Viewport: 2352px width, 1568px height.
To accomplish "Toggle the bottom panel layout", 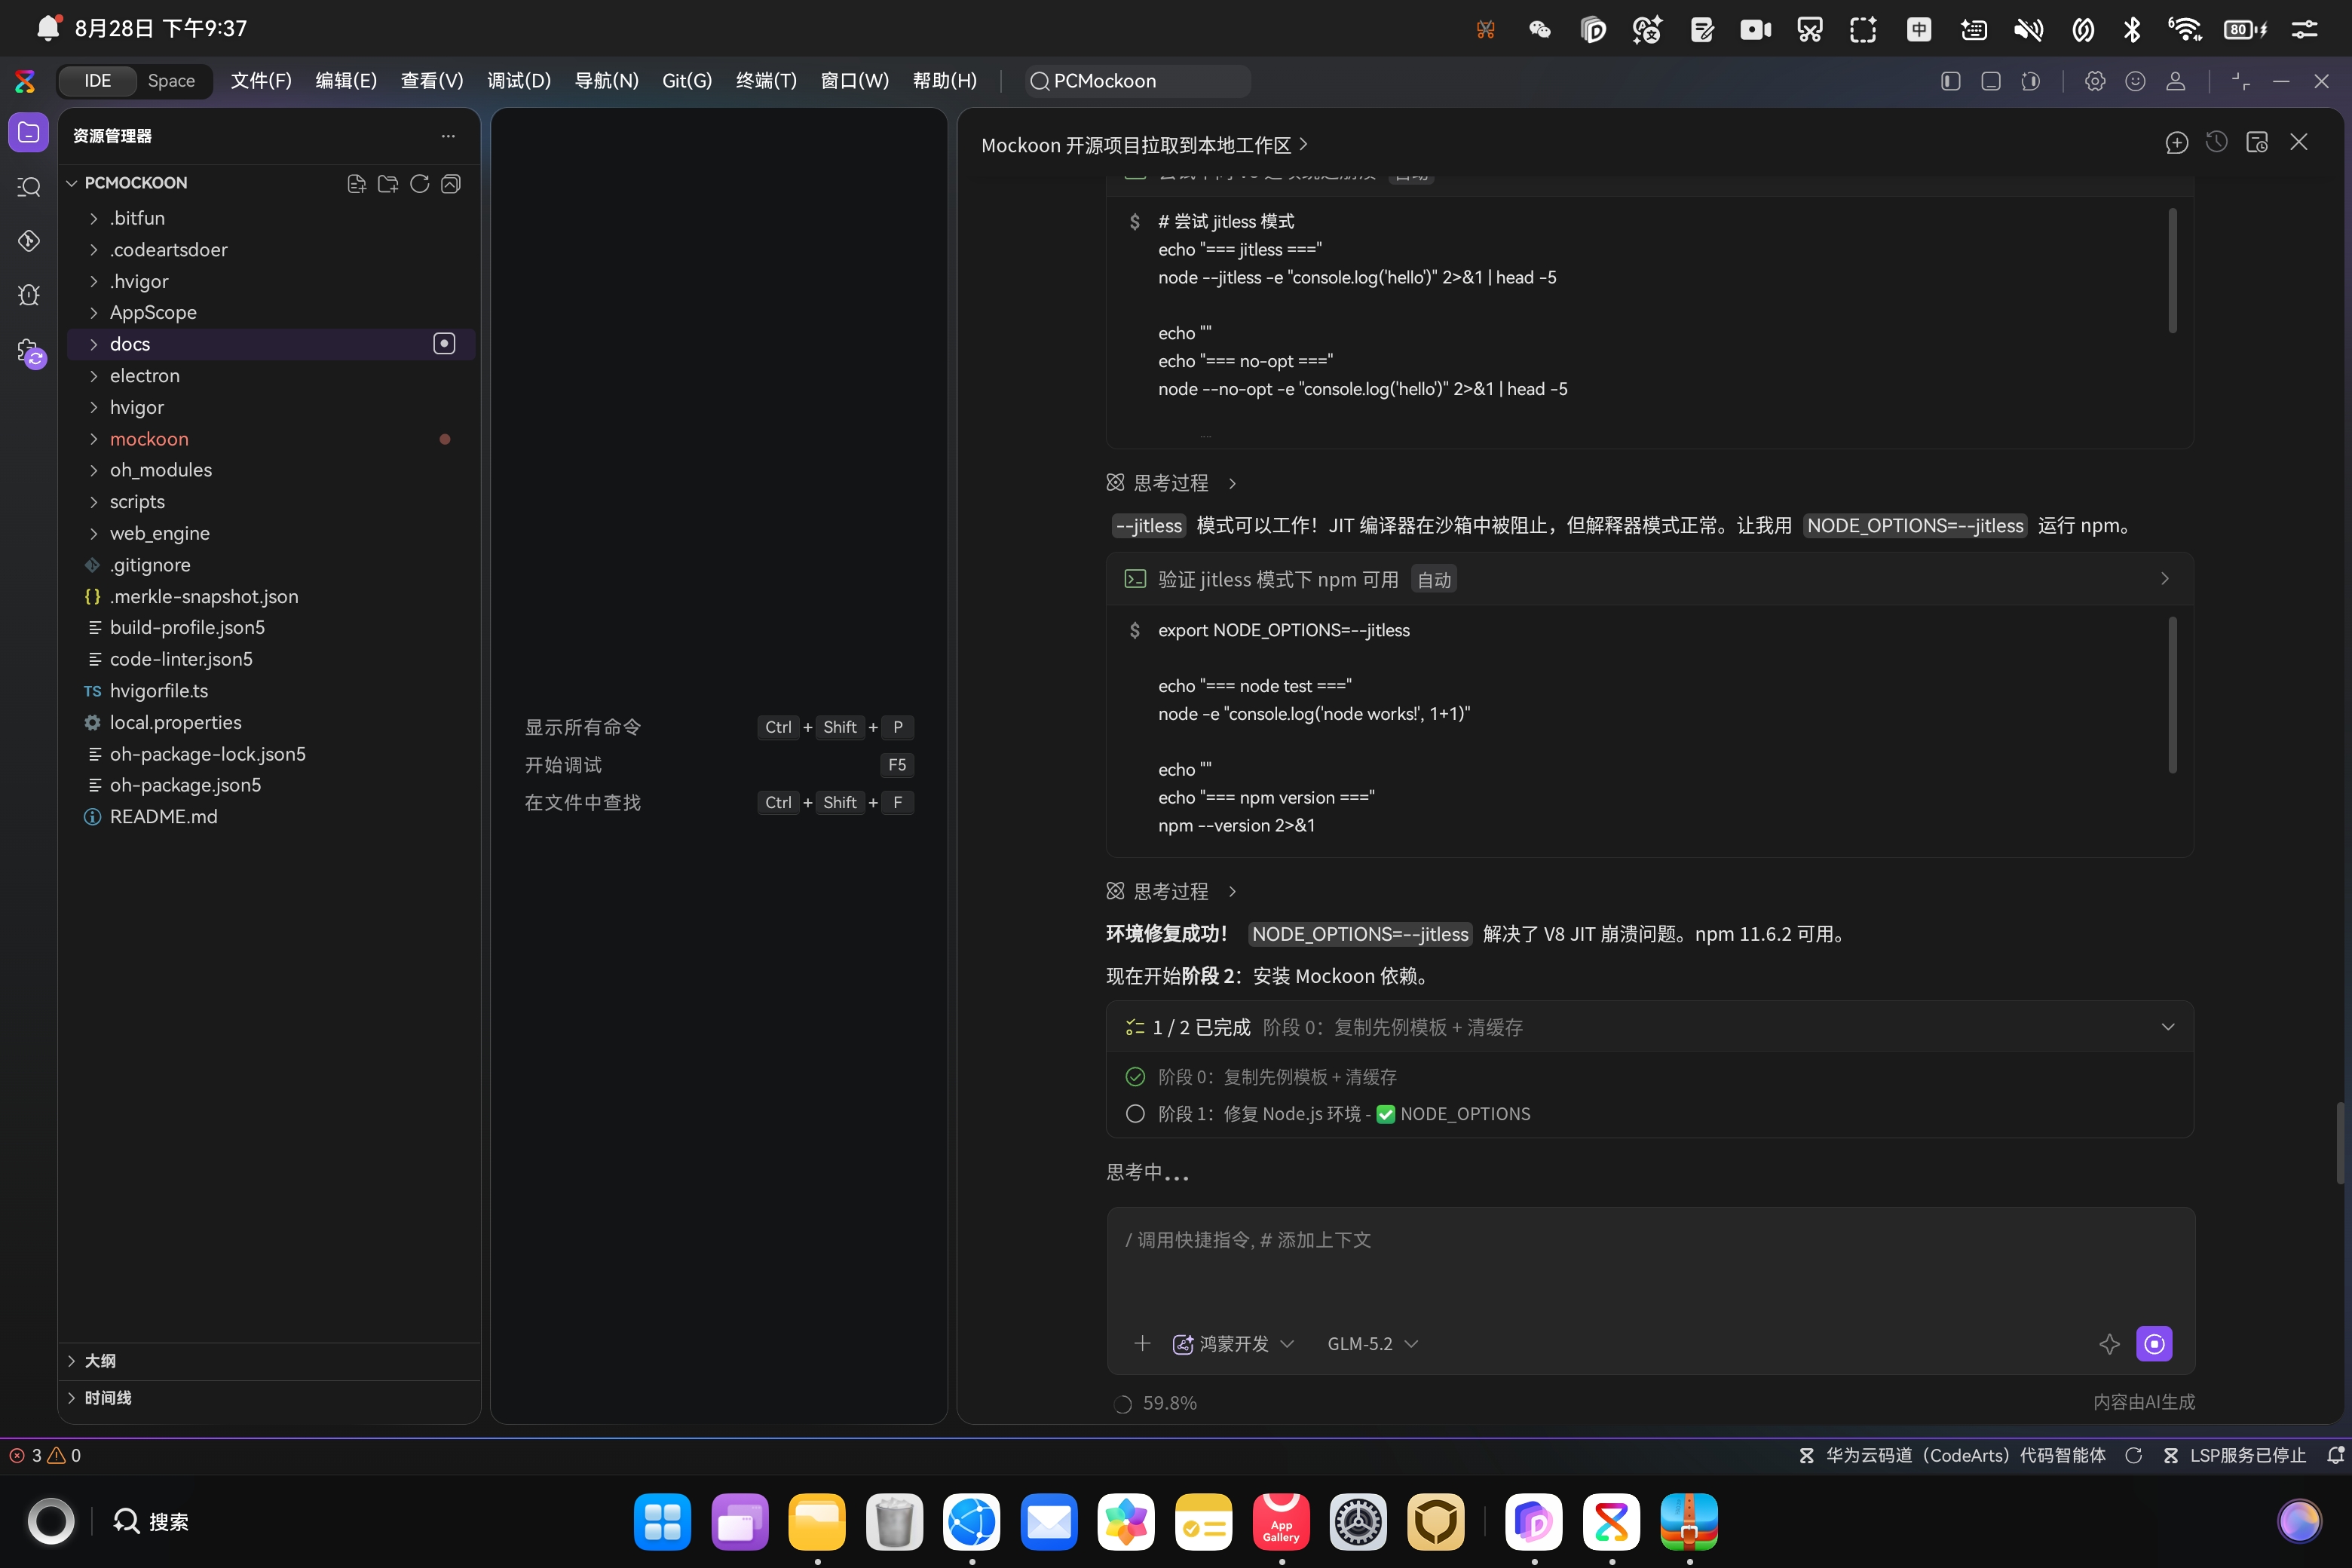I will (x=1990, y=81).
